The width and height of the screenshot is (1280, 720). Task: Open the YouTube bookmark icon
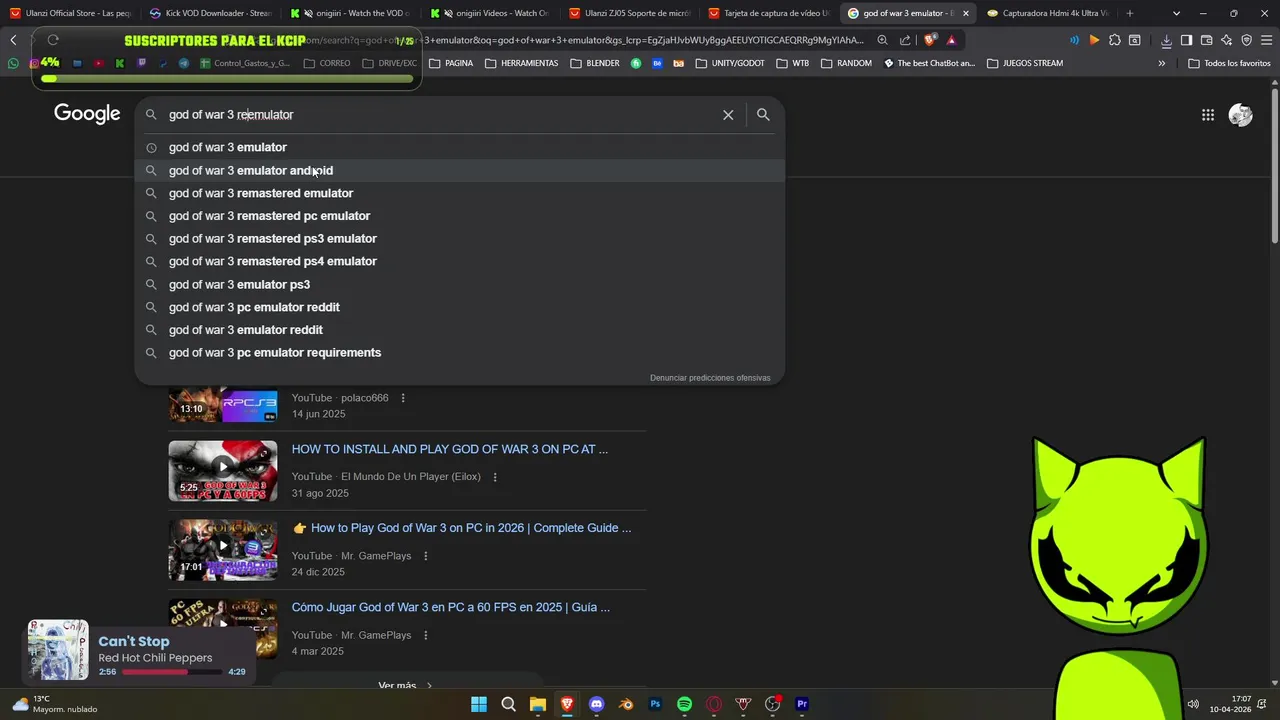(x=98, y=63)
